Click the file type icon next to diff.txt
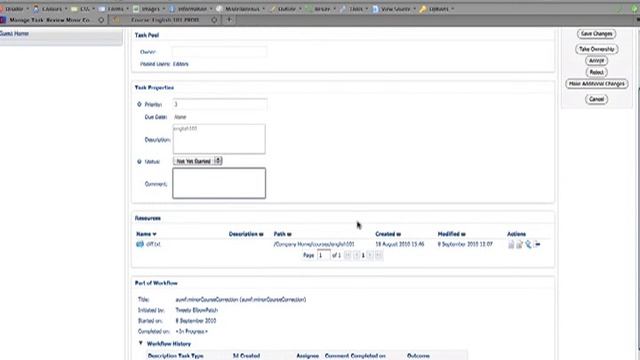 click(140, 244)
